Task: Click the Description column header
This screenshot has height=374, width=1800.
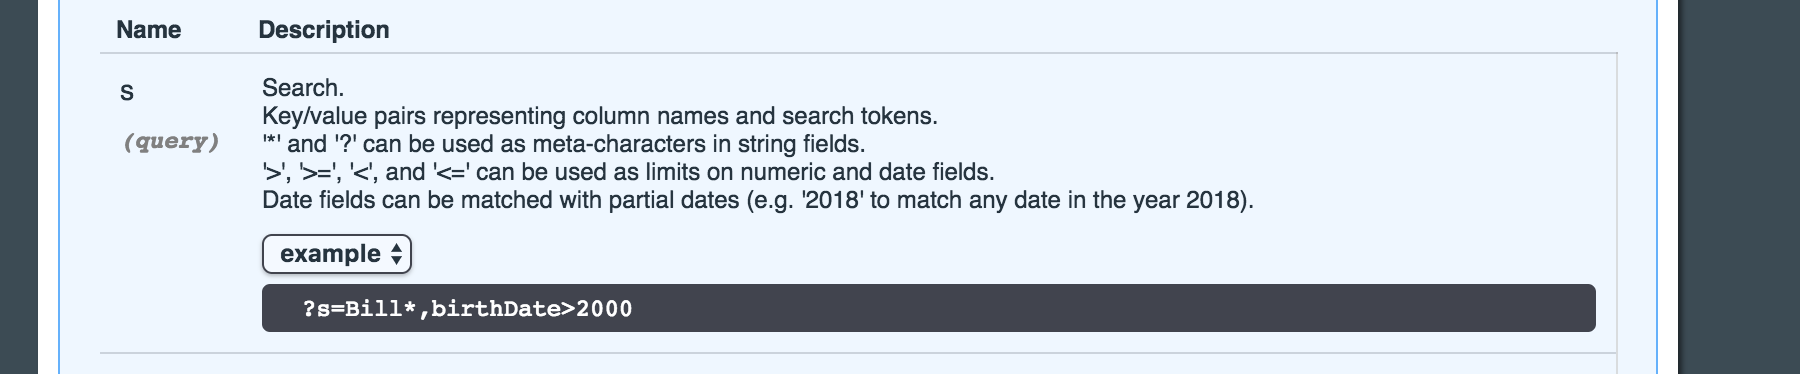Action: click(323, 30)
